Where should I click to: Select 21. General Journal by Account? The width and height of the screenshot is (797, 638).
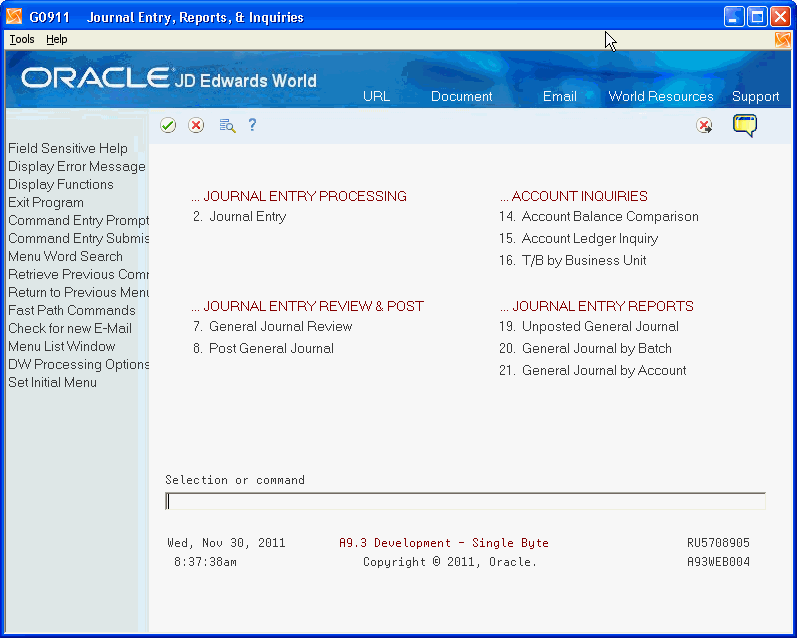(x=593, y=370)
